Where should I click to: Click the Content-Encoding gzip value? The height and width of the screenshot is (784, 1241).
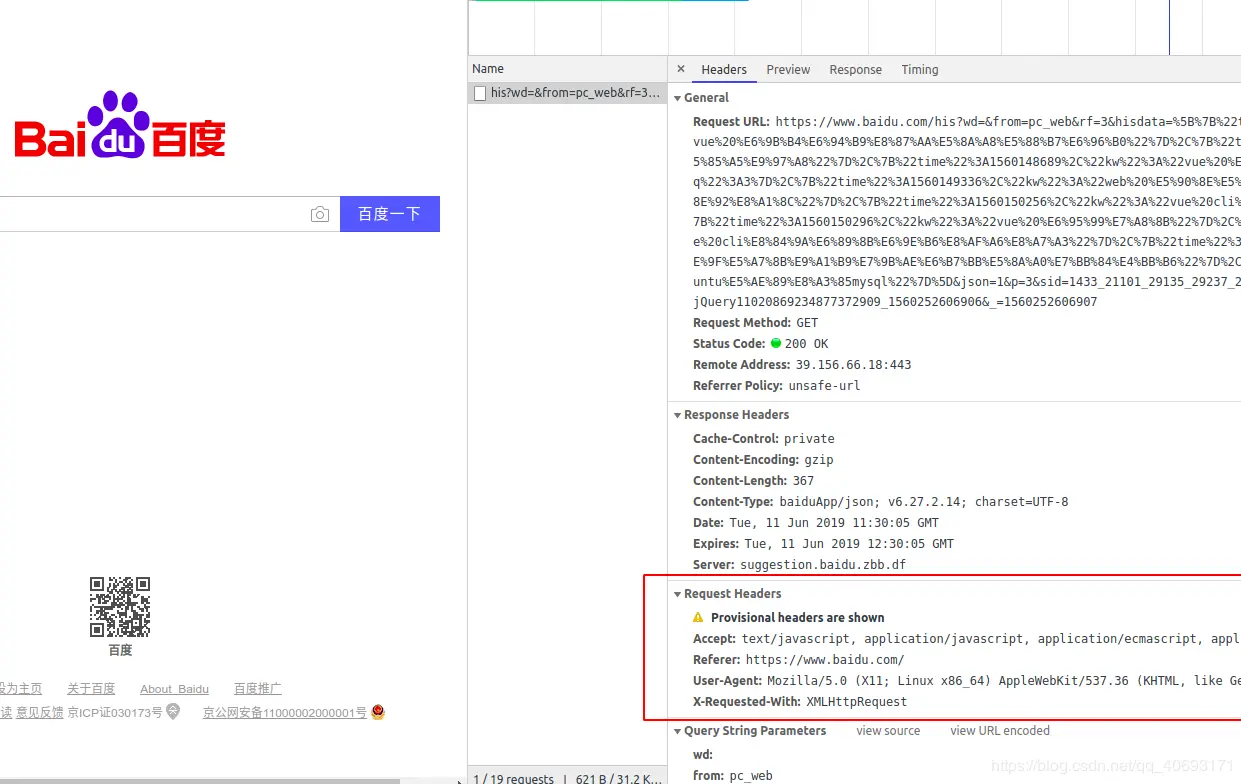tap(819, 460)
